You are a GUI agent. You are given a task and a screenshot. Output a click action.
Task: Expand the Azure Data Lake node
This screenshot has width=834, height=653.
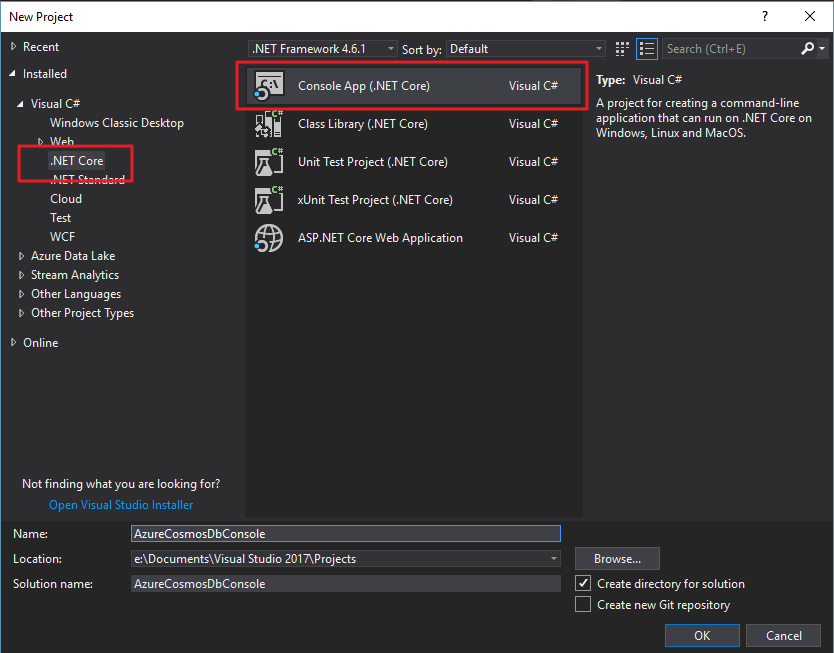pos(21,256)
